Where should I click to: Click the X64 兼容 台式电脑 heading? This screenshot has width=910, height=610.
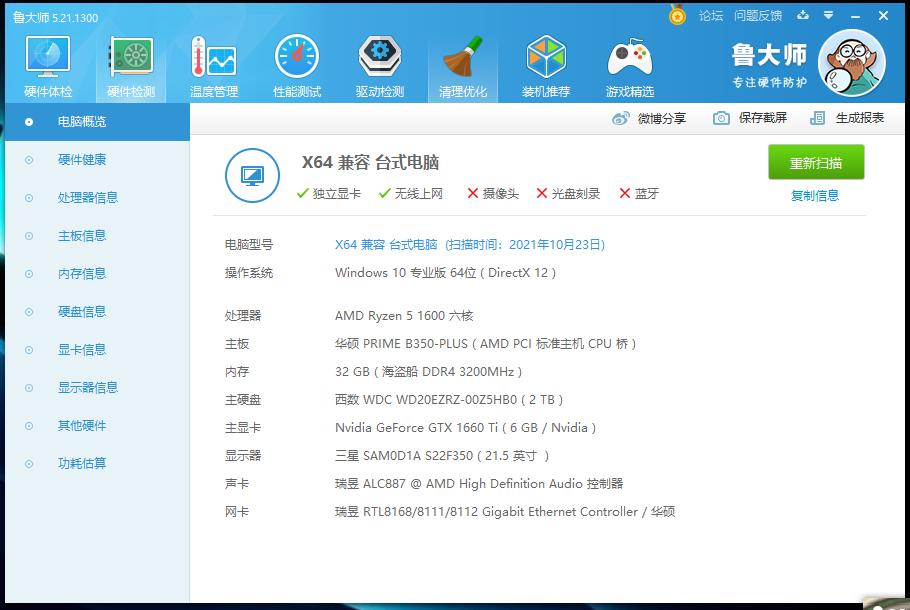370,162
